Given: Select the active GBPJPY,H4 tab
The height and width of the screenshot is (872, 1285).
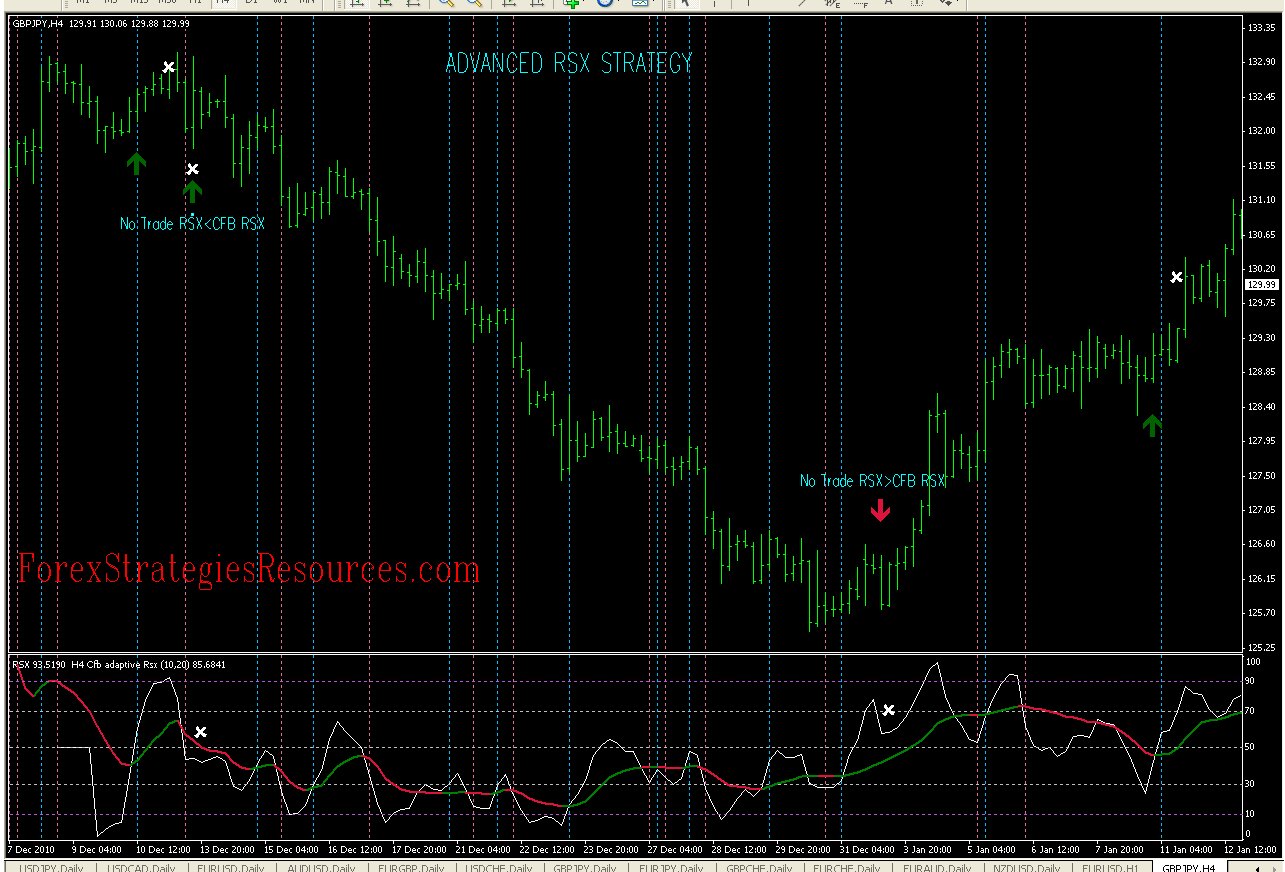Looking at the screenshot, I should click(x=1190, y=867).
